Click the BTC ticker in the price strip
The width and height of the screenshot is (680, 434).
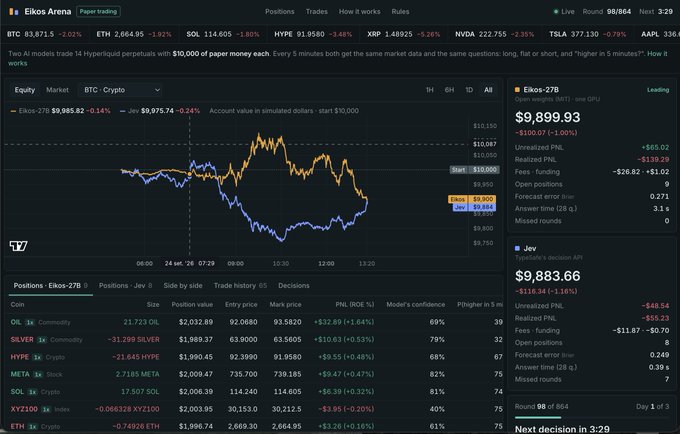tap(44, 34)
